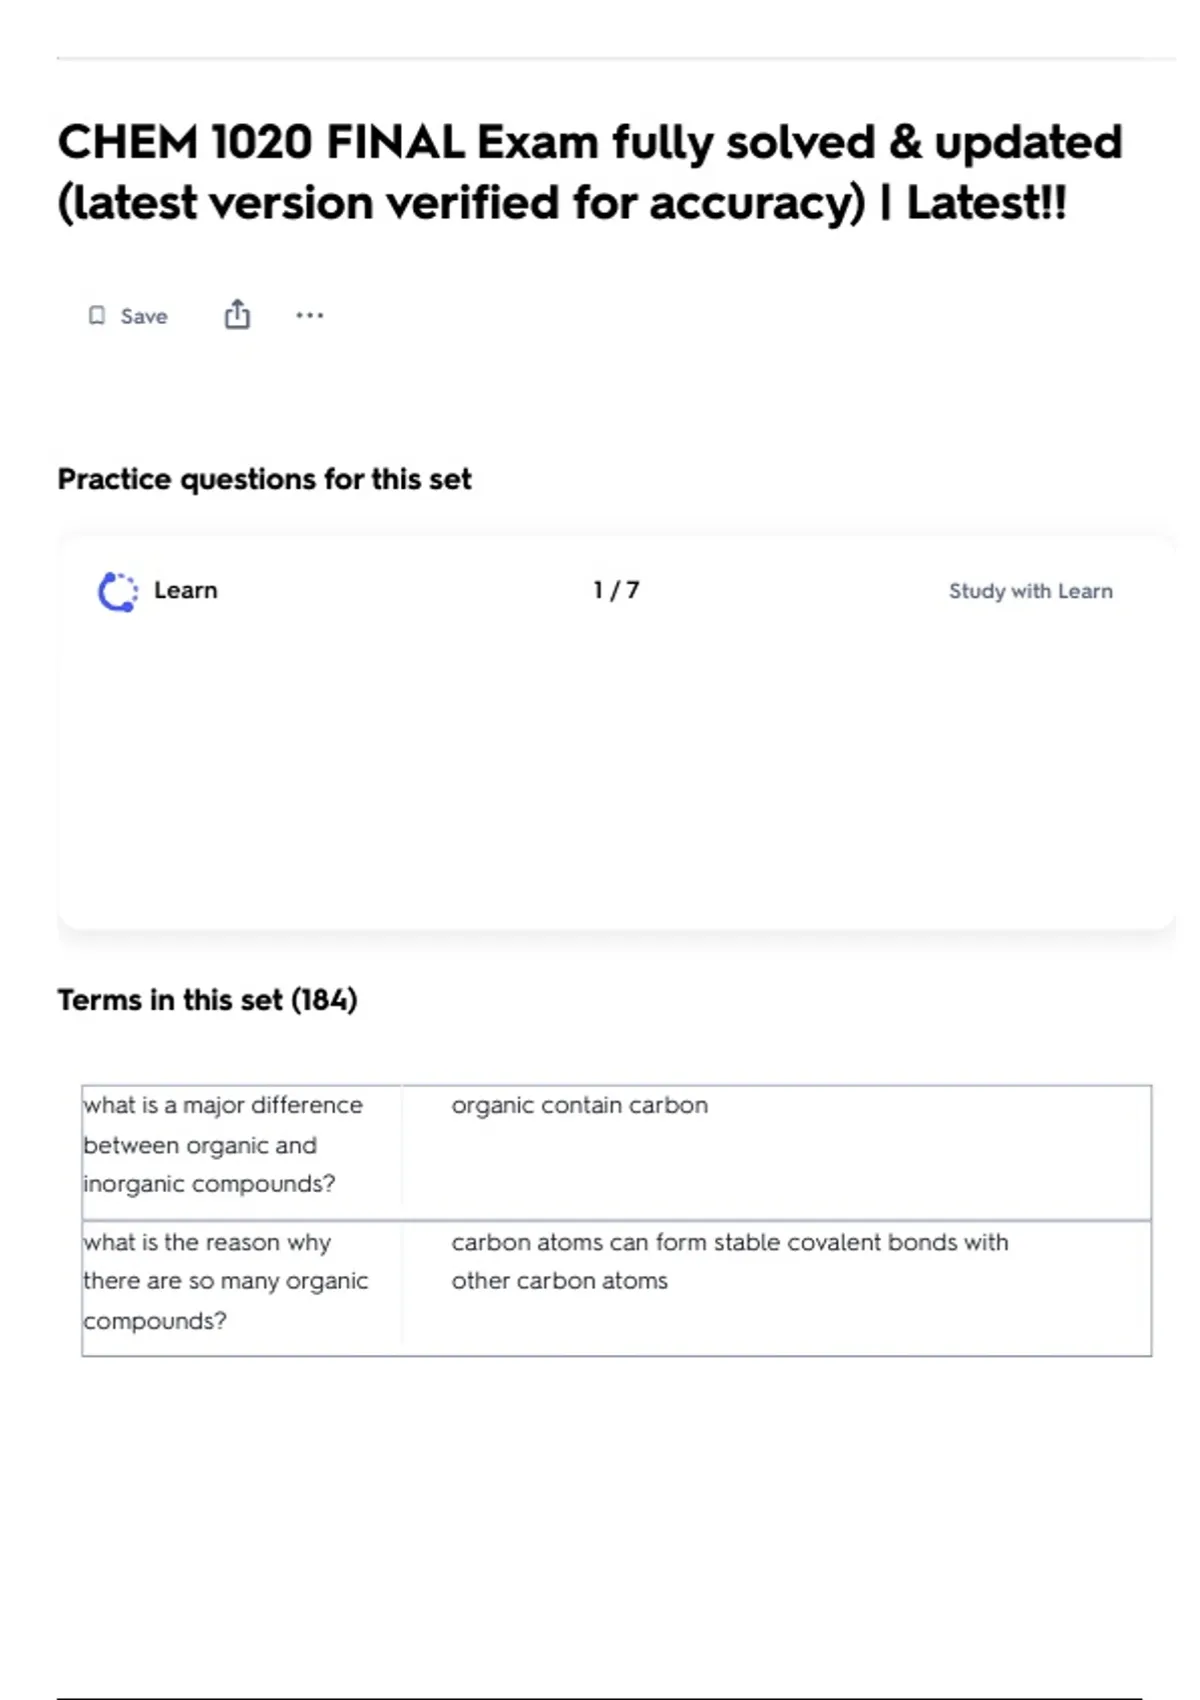Open the Study with Learn link
The width and height of the screenshot is (1200, 1700).
(1030, 591)
